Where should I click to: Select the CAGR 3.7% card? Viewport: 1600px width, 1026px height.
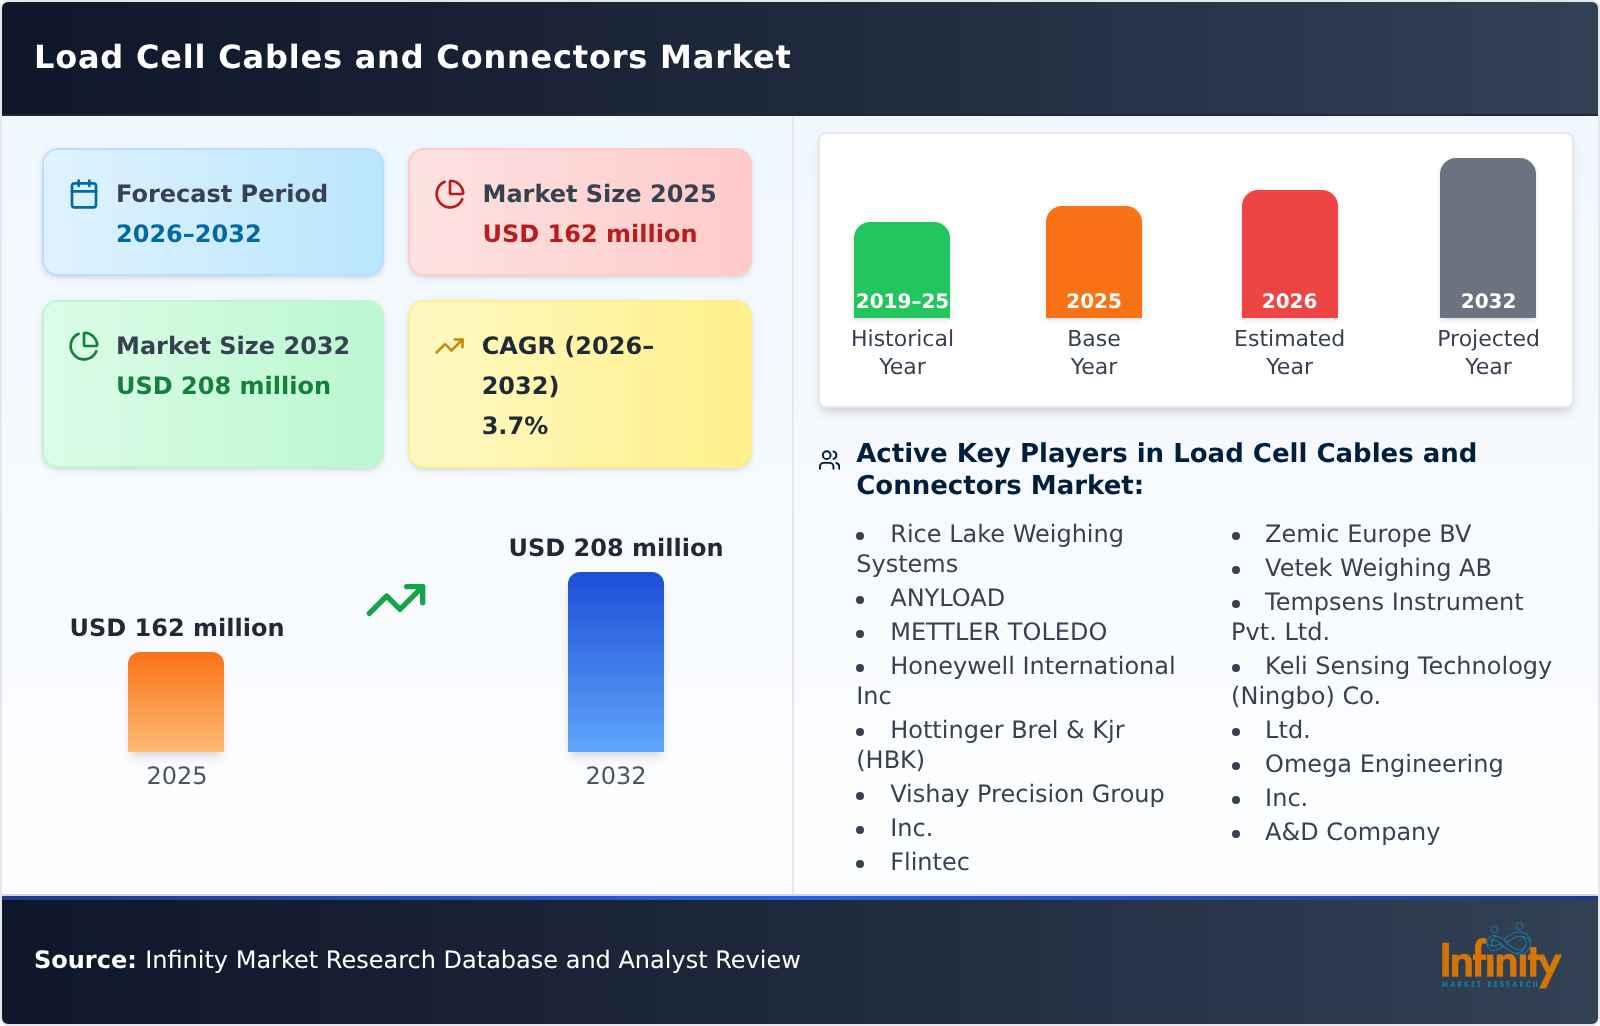click(x=580, y=384)
